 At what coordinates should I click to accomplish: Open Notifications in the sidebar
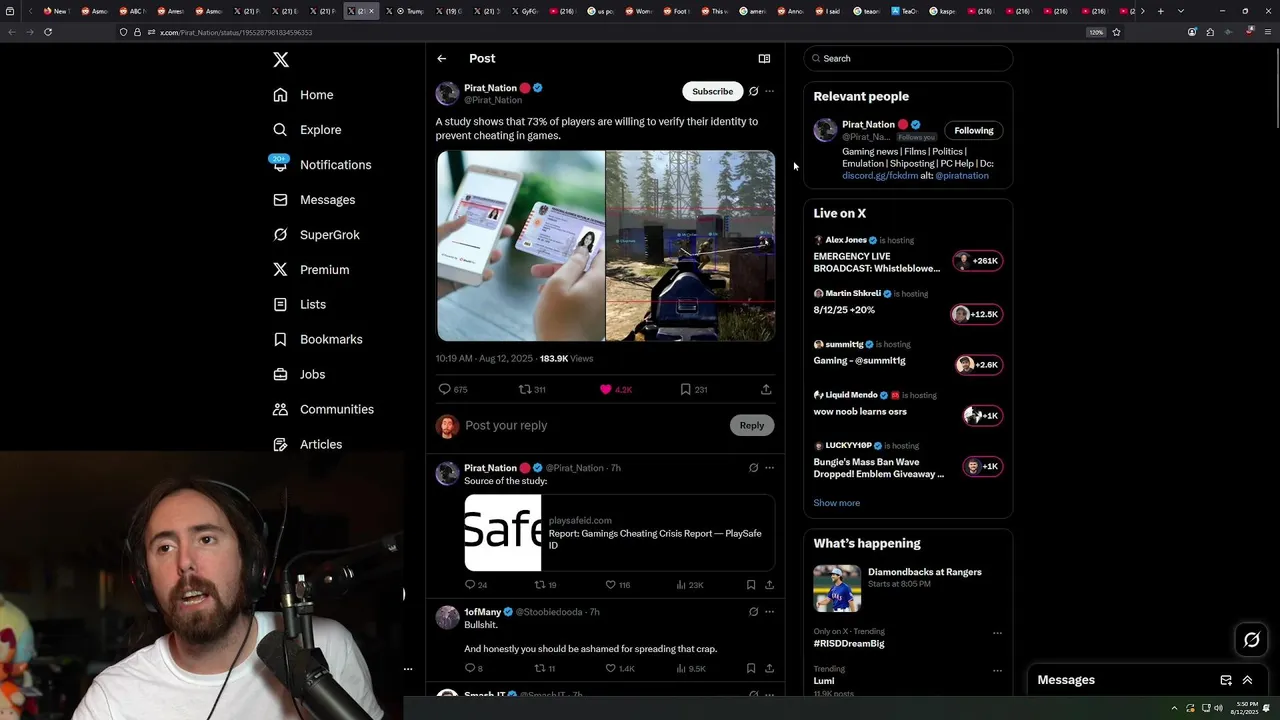(x=322, y=165)
